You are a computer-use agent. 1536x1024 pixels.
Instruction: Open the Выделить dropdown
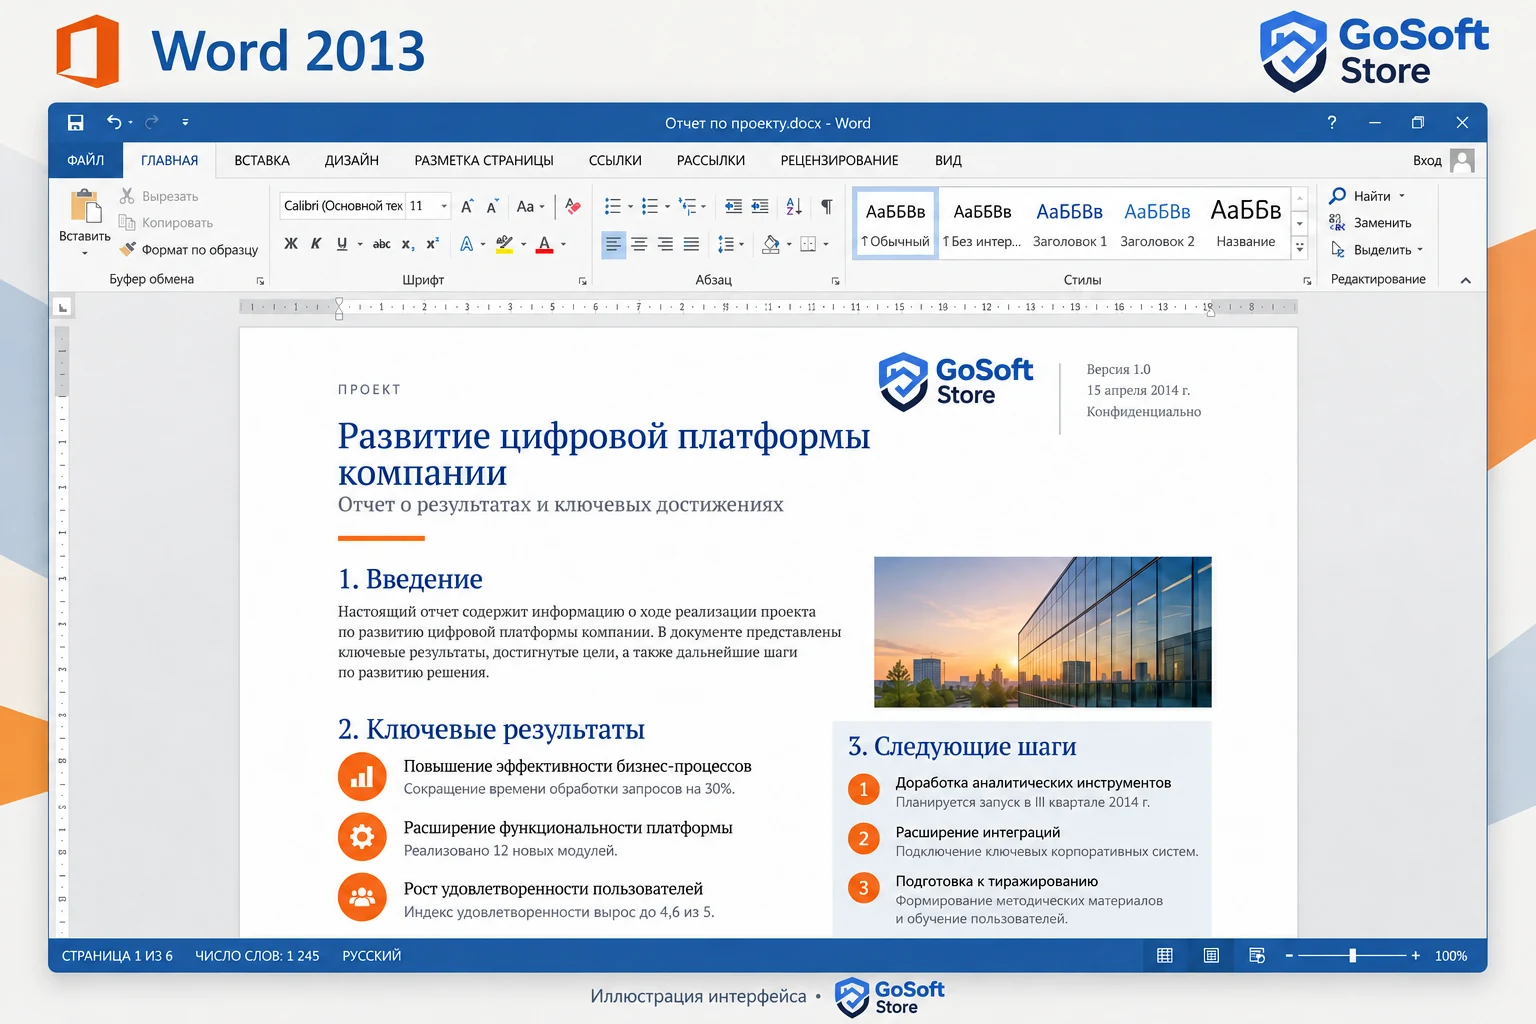pyautogui.click(x=1376, y=250)
